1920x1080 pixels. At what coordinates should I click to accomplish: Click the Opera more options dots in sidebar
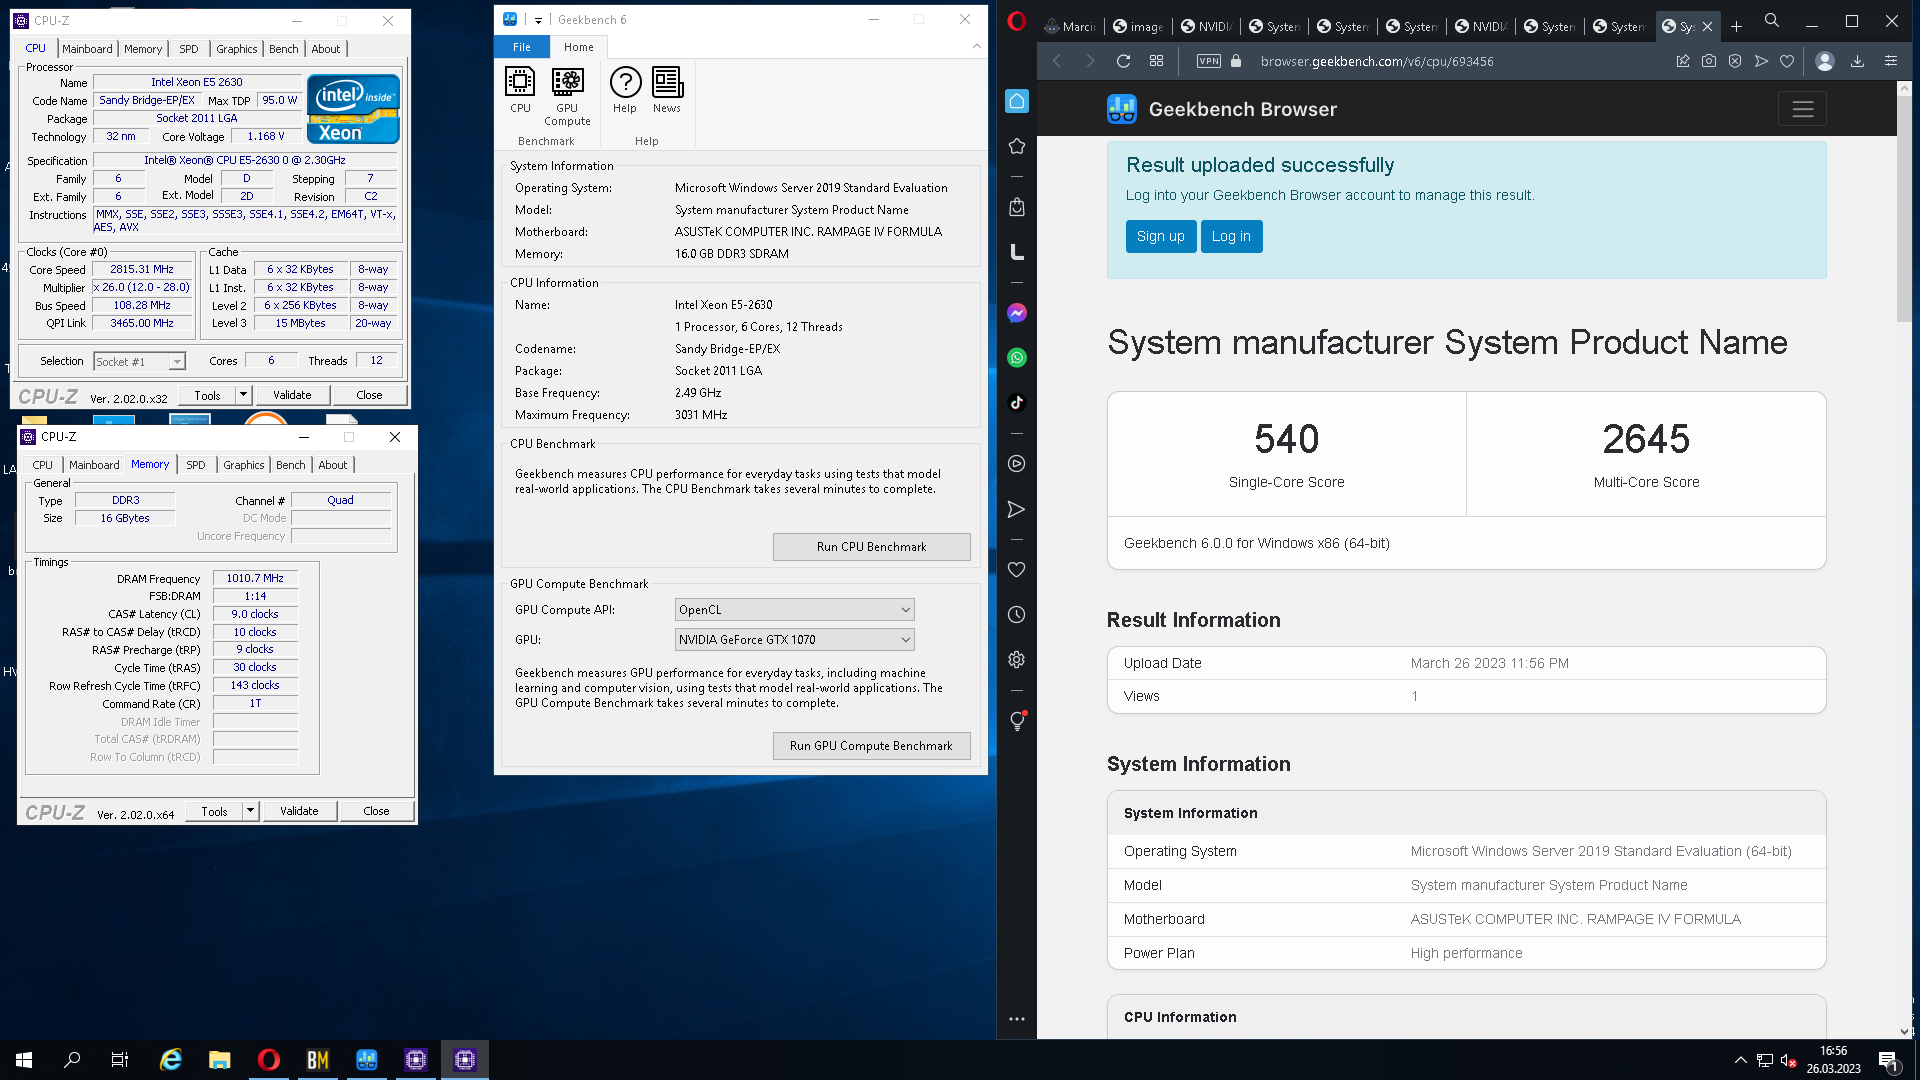pos(1017,1019)
